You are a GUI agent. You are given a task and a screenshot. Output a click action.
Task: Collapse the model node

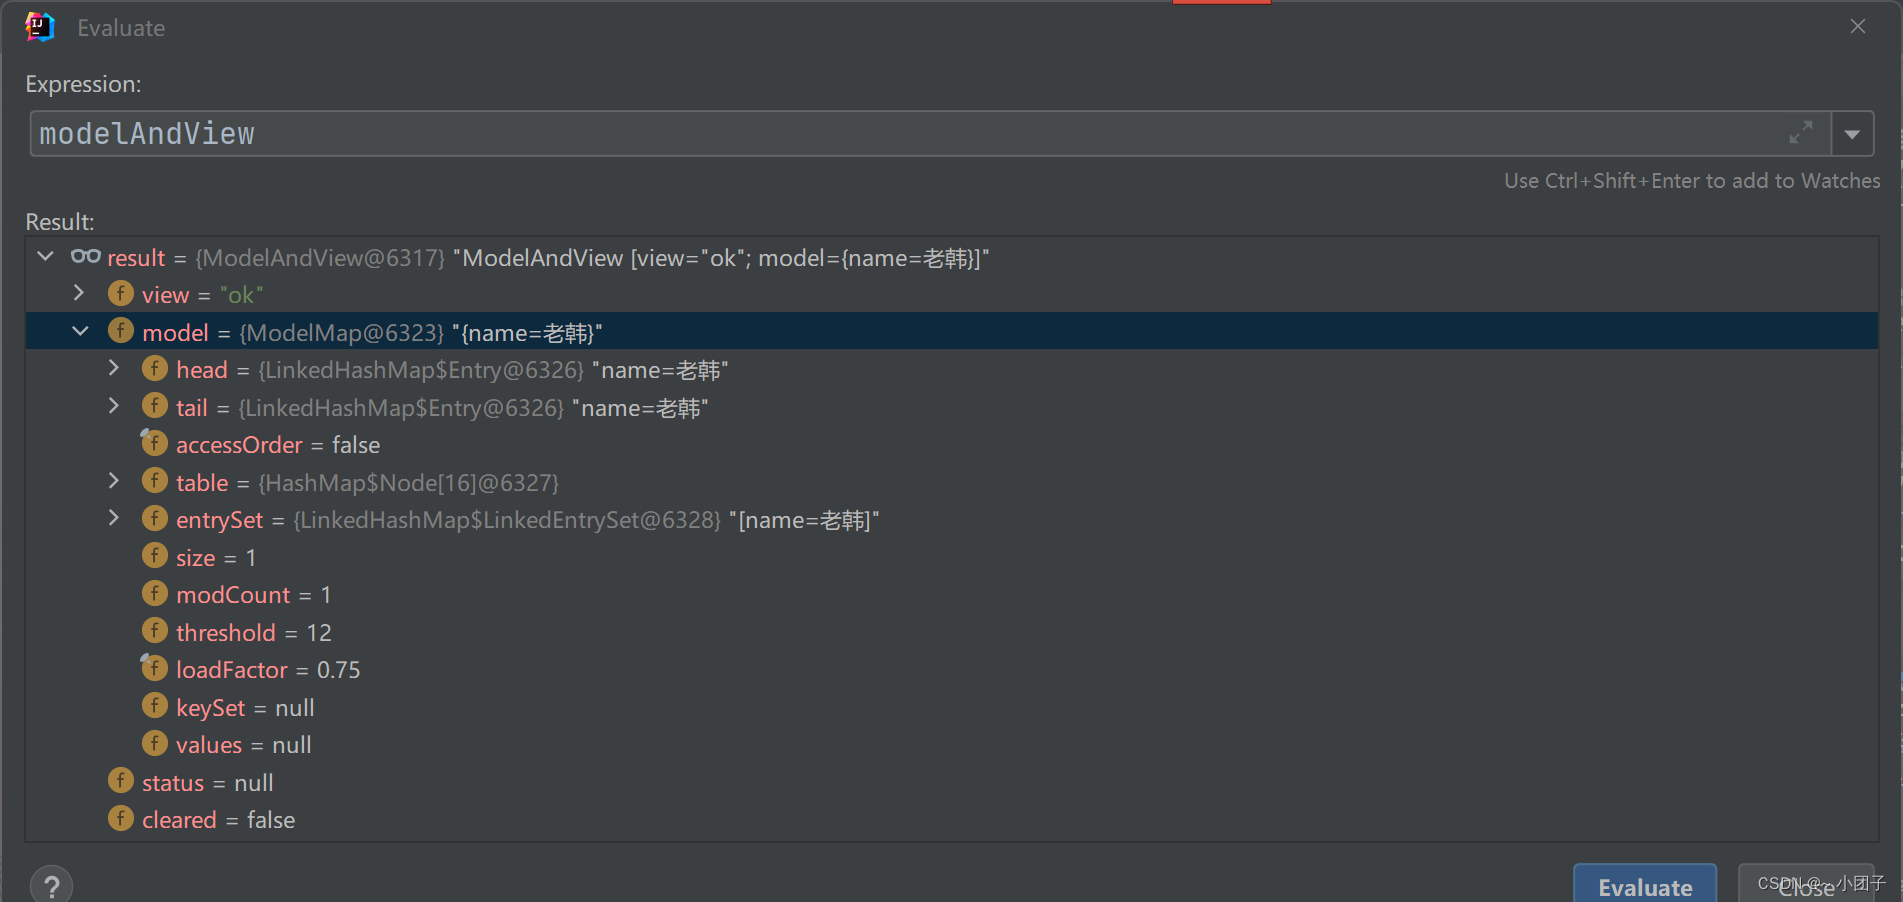pyautogui.click(x=80, y=331)
